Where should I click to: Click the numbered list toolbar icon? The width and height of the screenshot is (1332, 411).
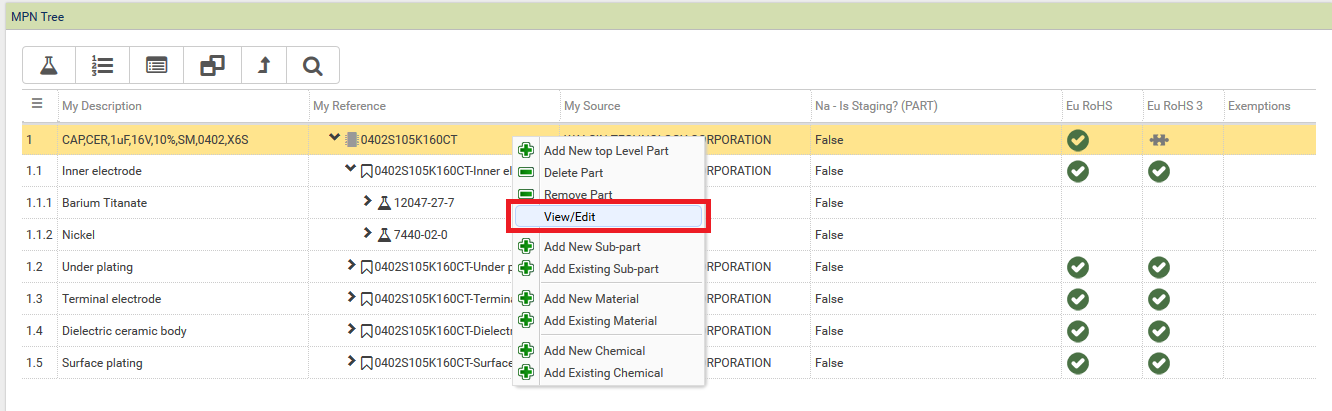(102, 66)
